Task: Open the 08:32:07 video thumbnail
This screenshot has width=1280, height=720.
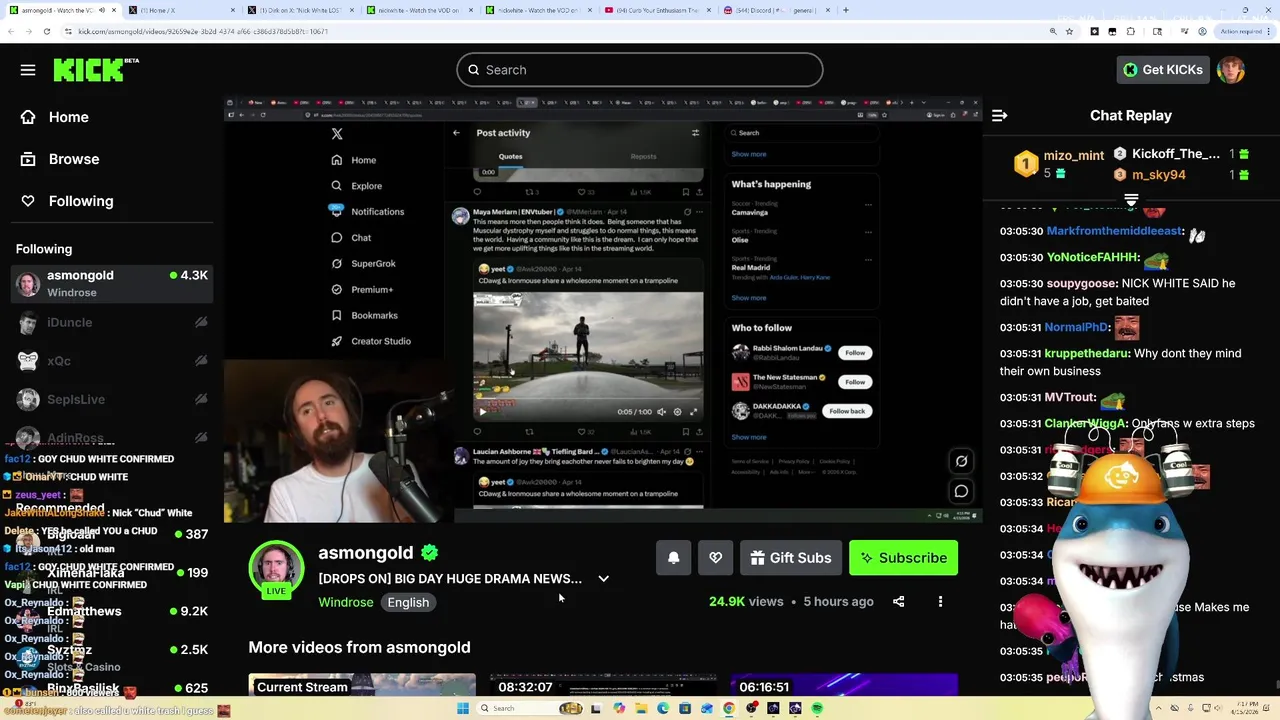Action: point(603,686)
